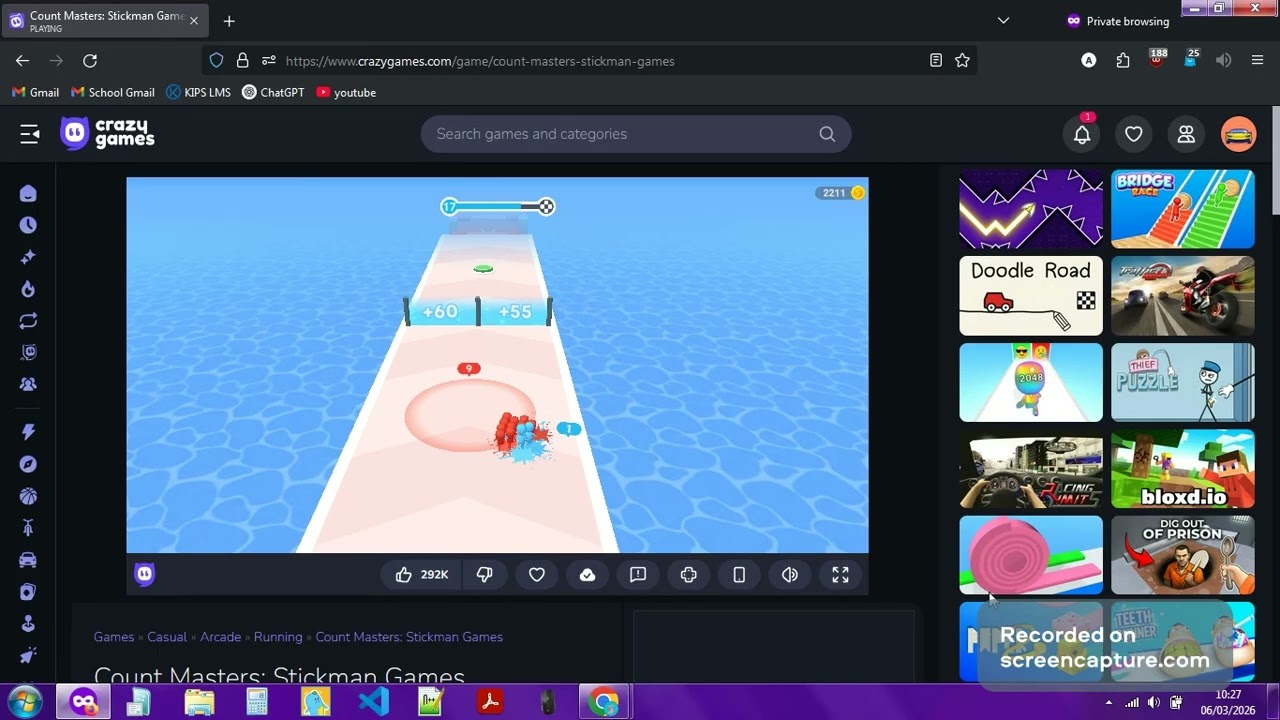
Task: Open action lightning bolt category
Action: pos(28,432)
